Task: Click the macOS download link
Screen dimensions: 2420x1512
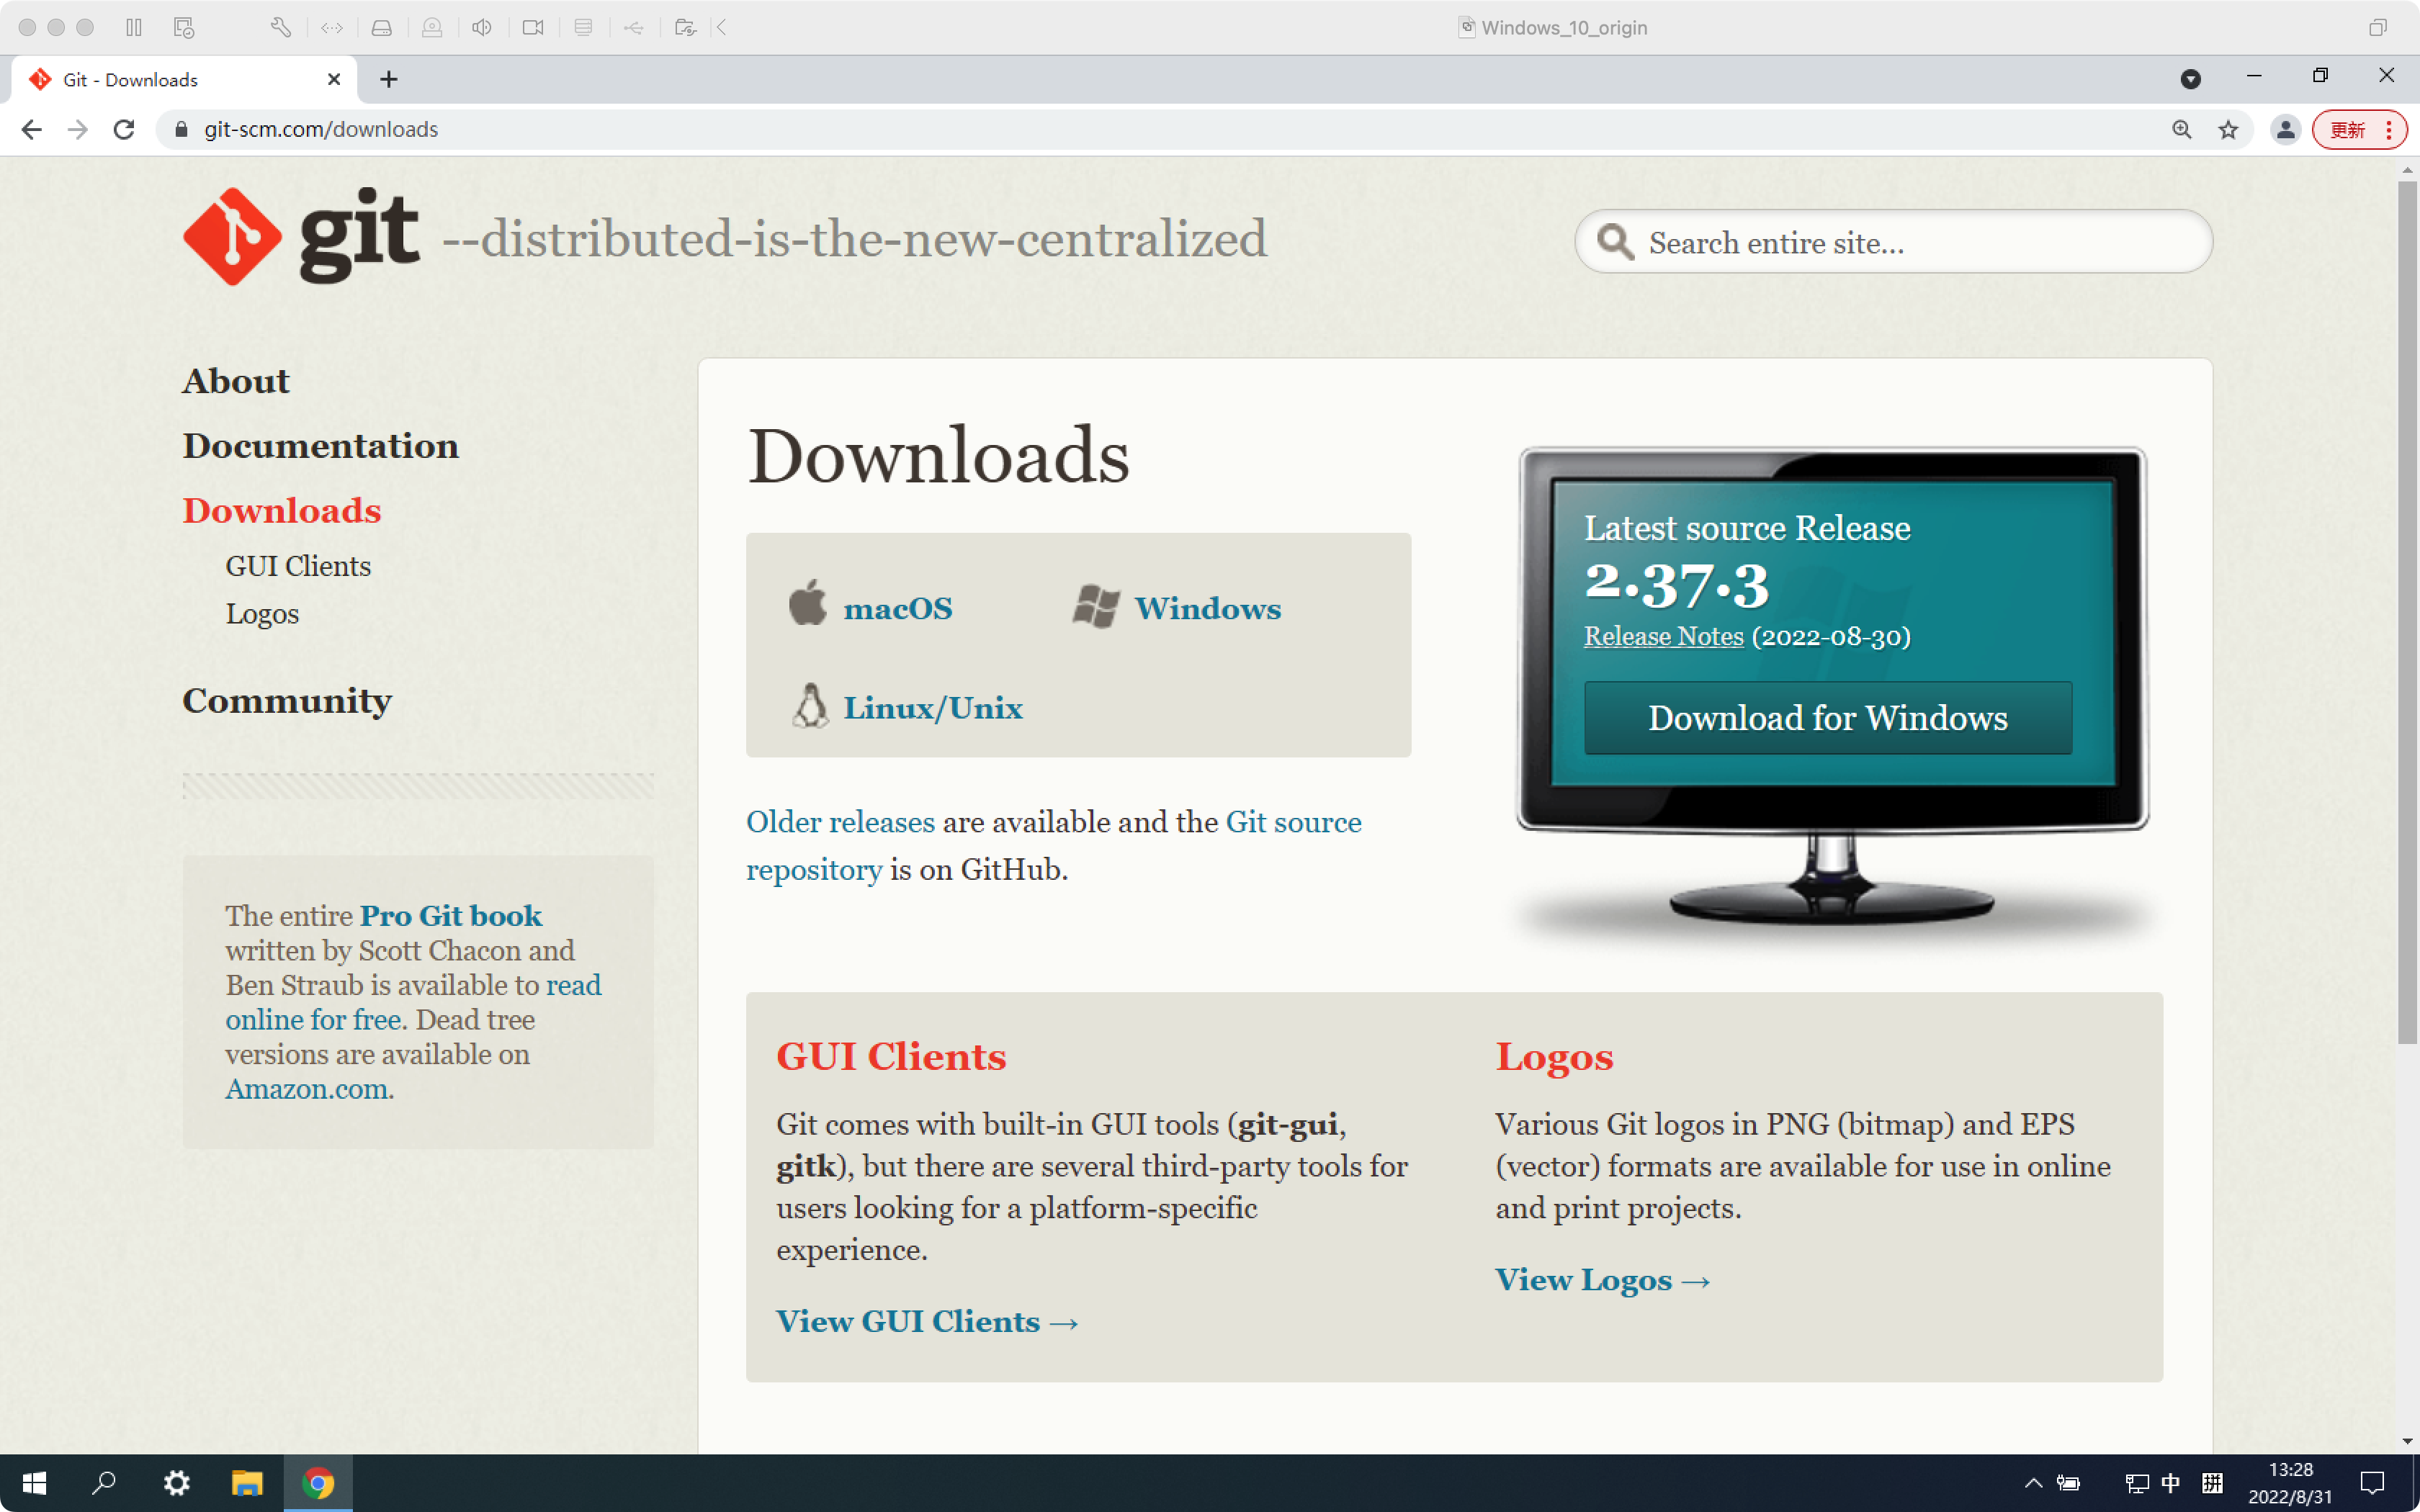Action: pyautogui.click(x=898, y=608)
